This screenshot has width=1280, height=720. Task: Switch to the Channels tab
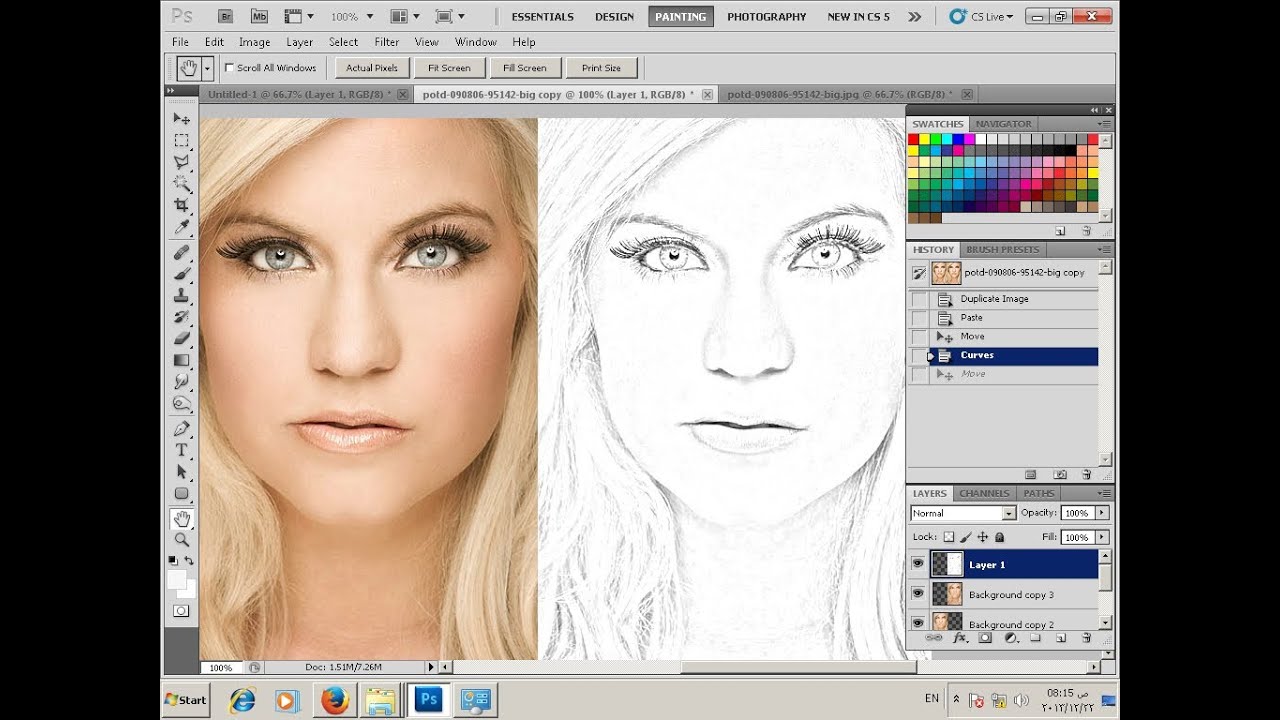pos(984,493)
